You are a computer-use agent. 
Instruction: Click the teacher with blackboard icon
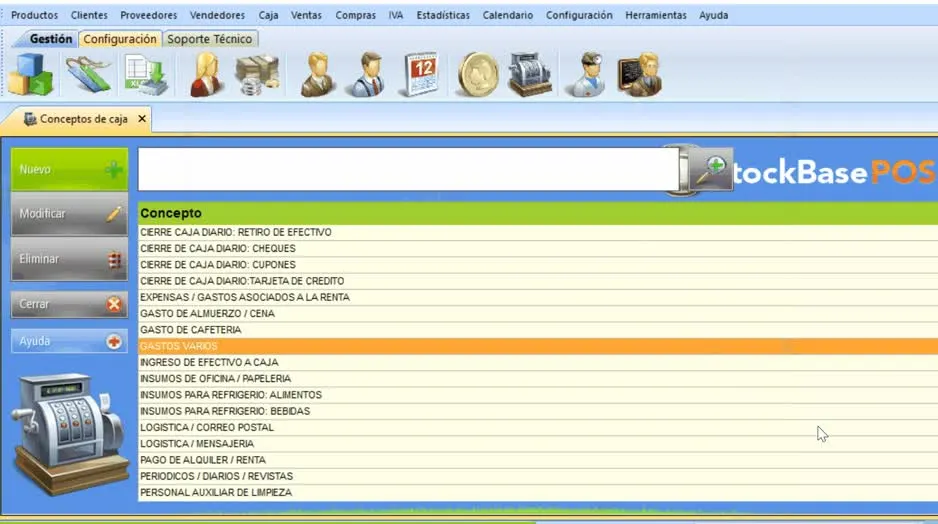(639, 75)
